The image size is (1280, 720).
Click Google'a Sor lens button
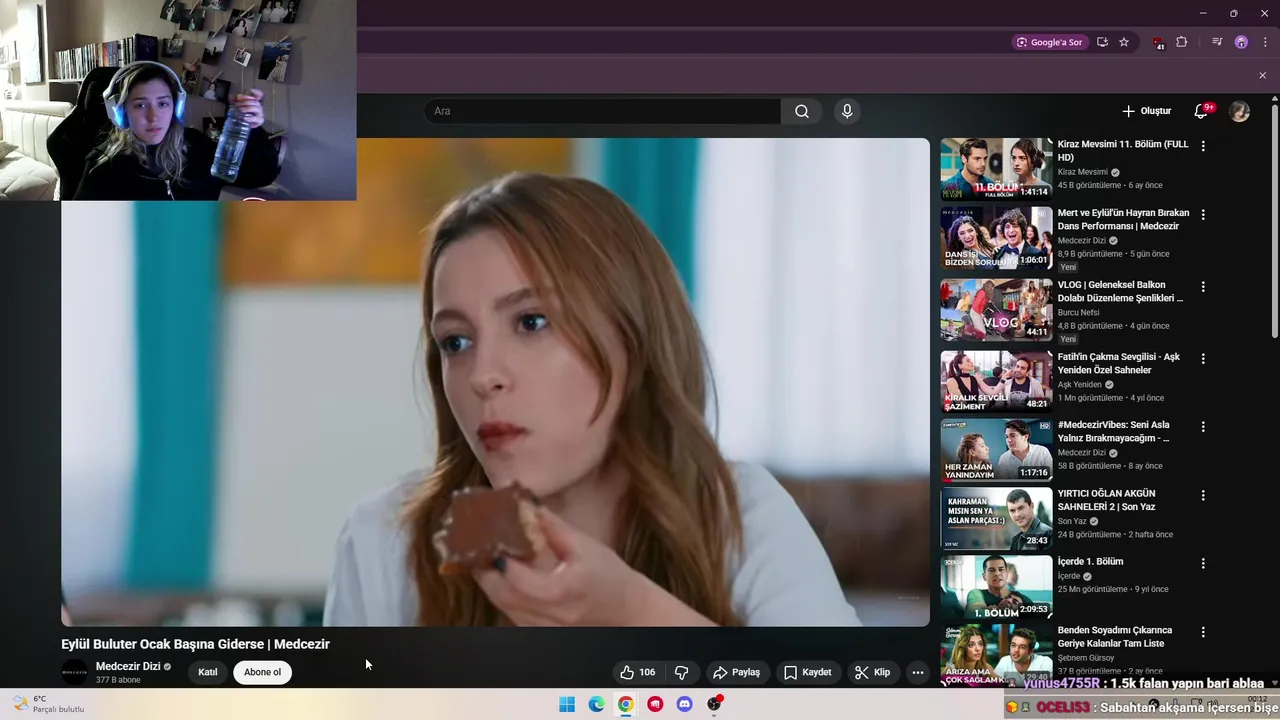(x=1049, y=42)
